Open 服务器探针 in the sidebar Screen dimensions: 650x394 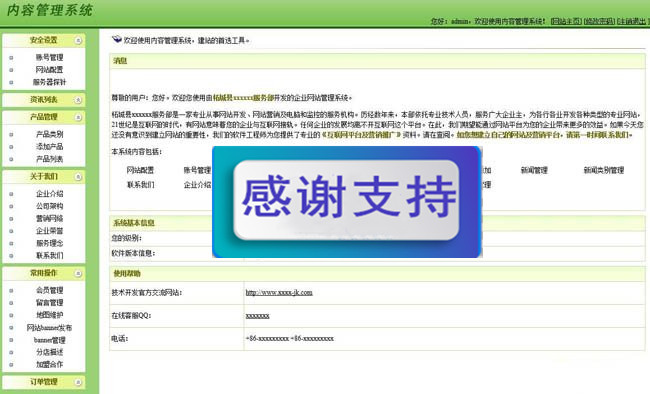tap(49, 82)
